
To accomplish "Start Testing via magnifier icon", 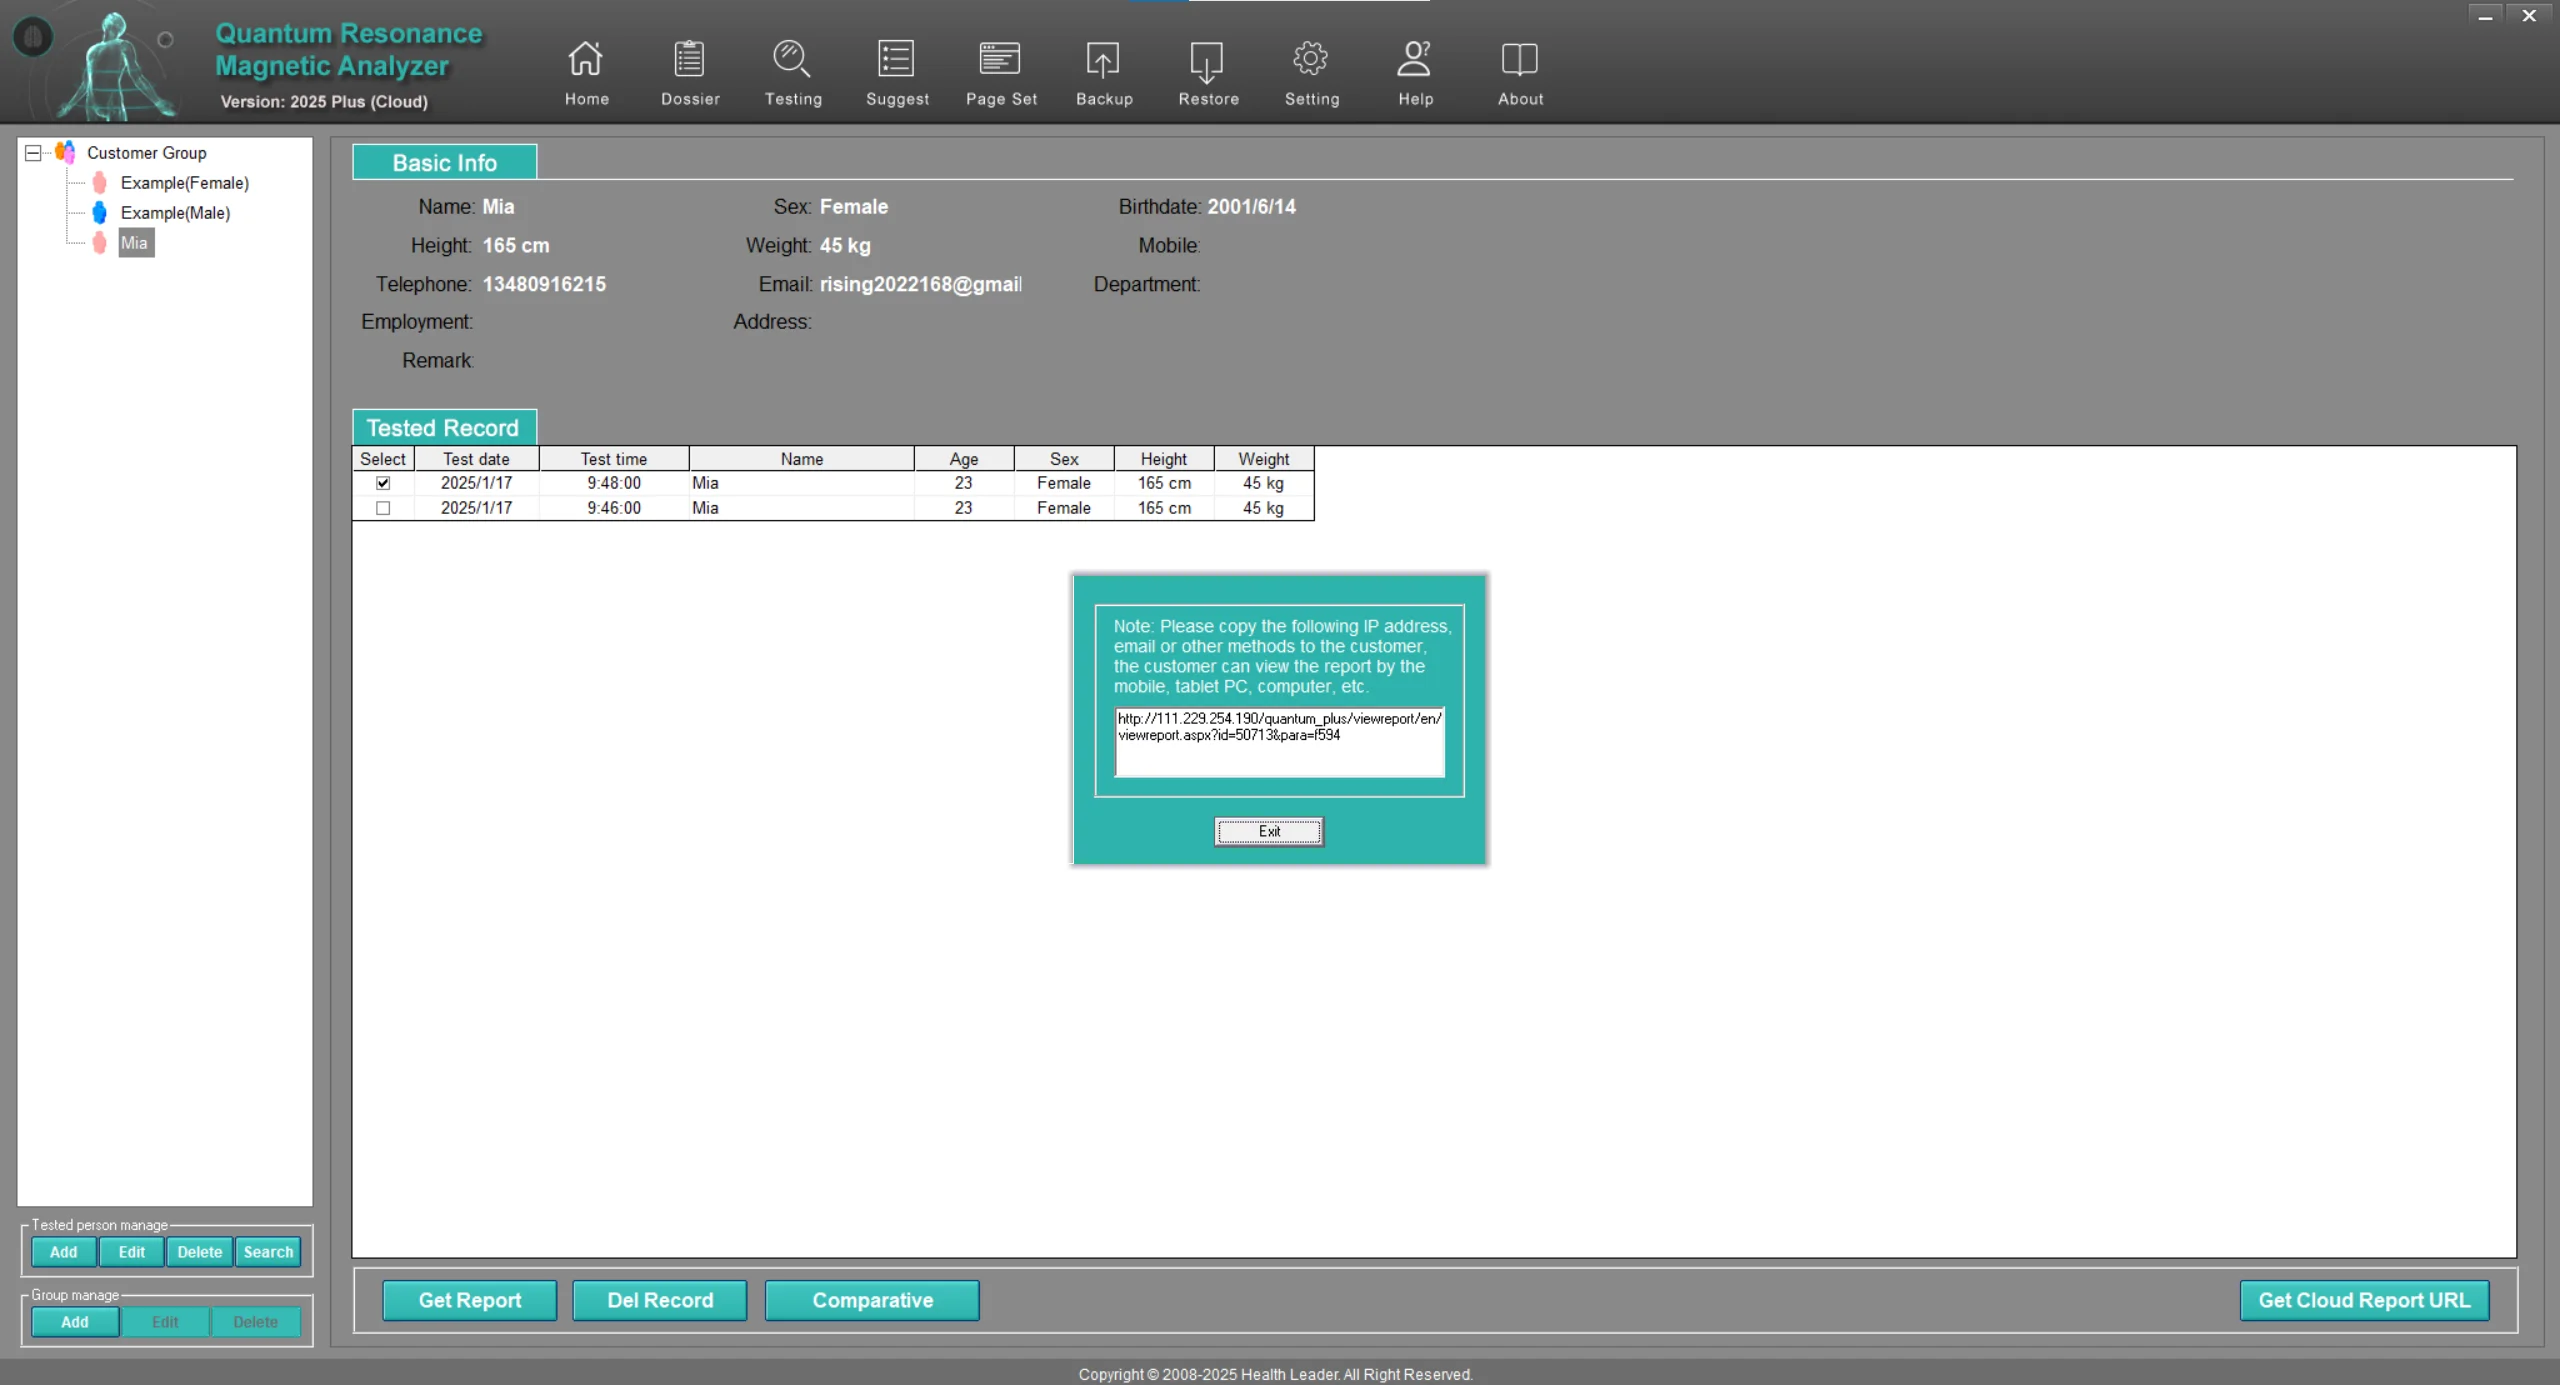I will point(792,60).
